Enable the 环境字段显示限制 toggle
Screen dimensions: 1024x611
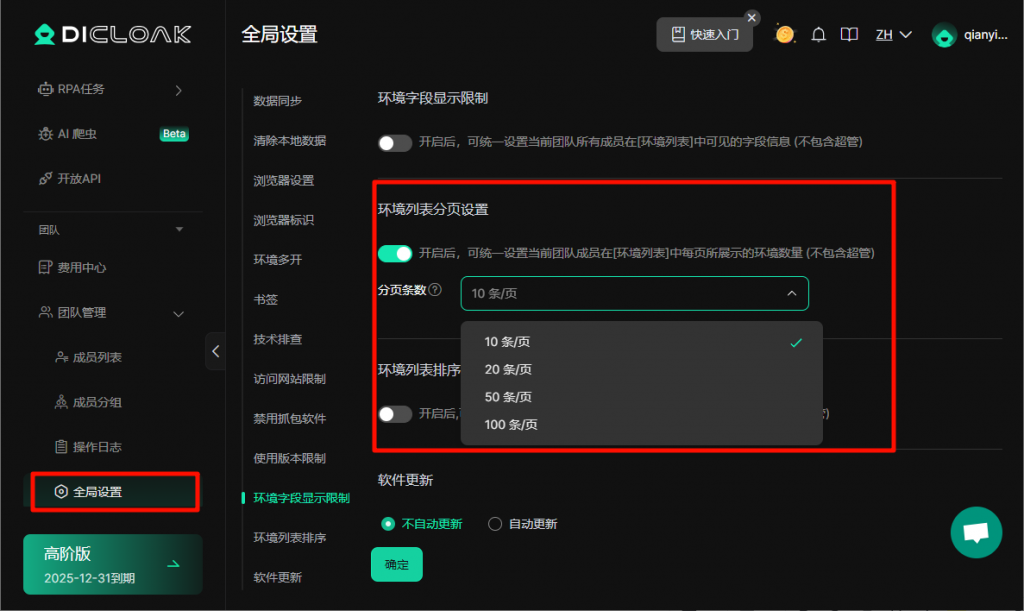point(395,142)
